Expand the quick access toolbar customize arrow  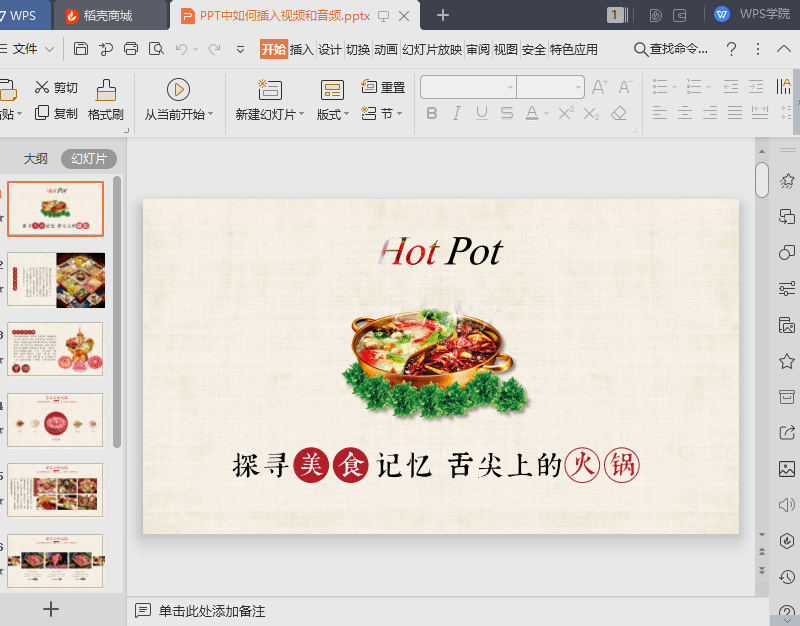(240, 49)
